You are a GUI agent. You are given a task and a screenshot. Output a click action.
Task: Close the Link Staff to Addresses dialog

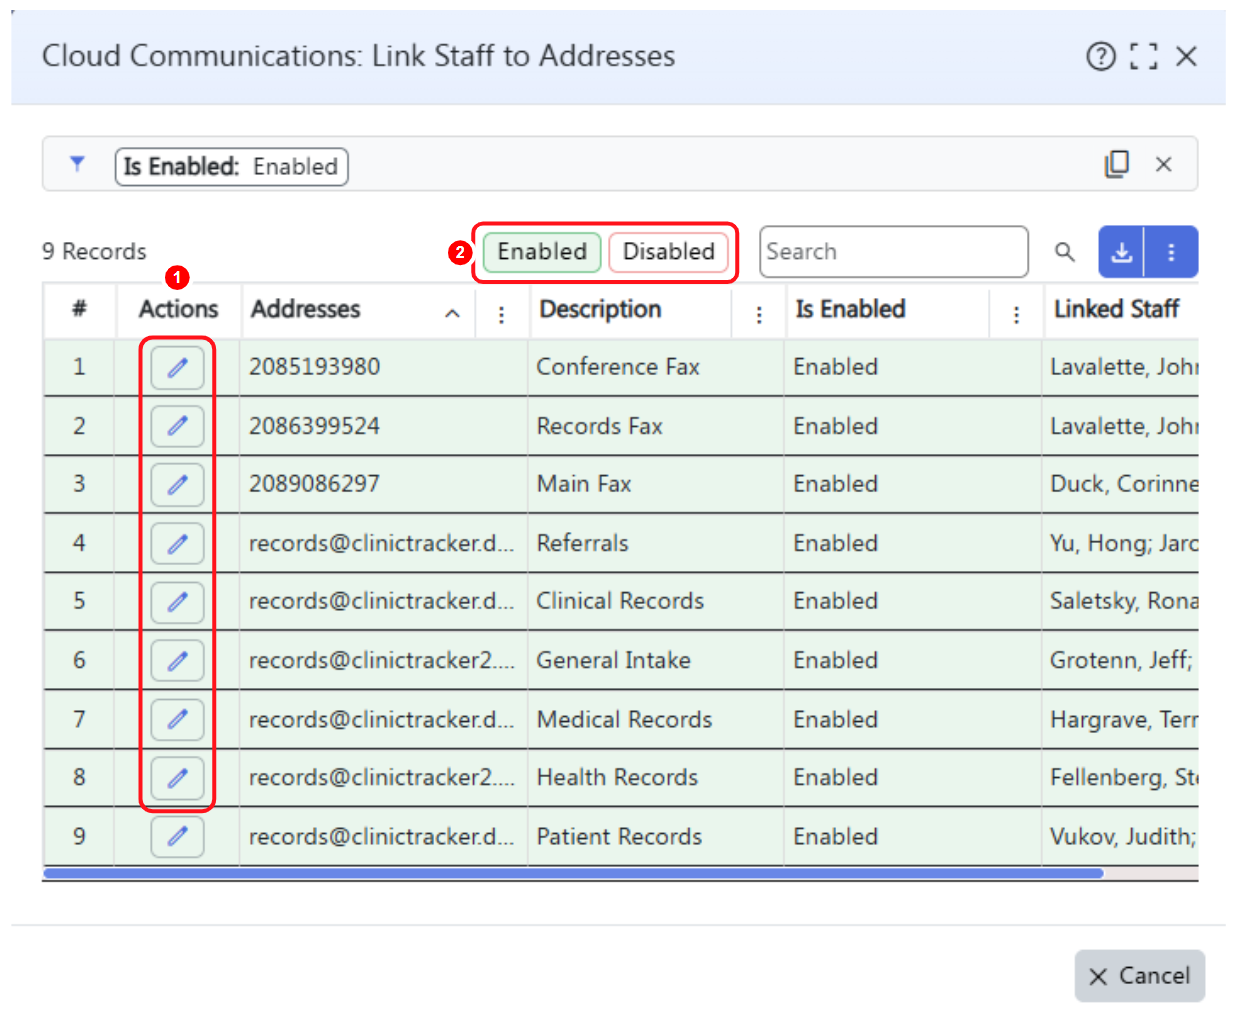click(x=1186, y=57)
